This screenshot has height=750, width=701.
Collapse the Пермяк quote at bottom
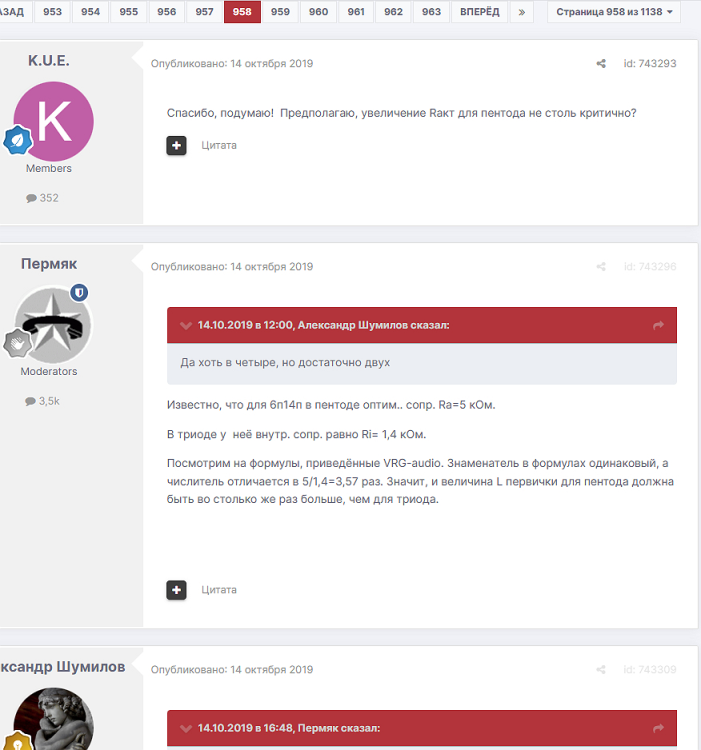186,728
